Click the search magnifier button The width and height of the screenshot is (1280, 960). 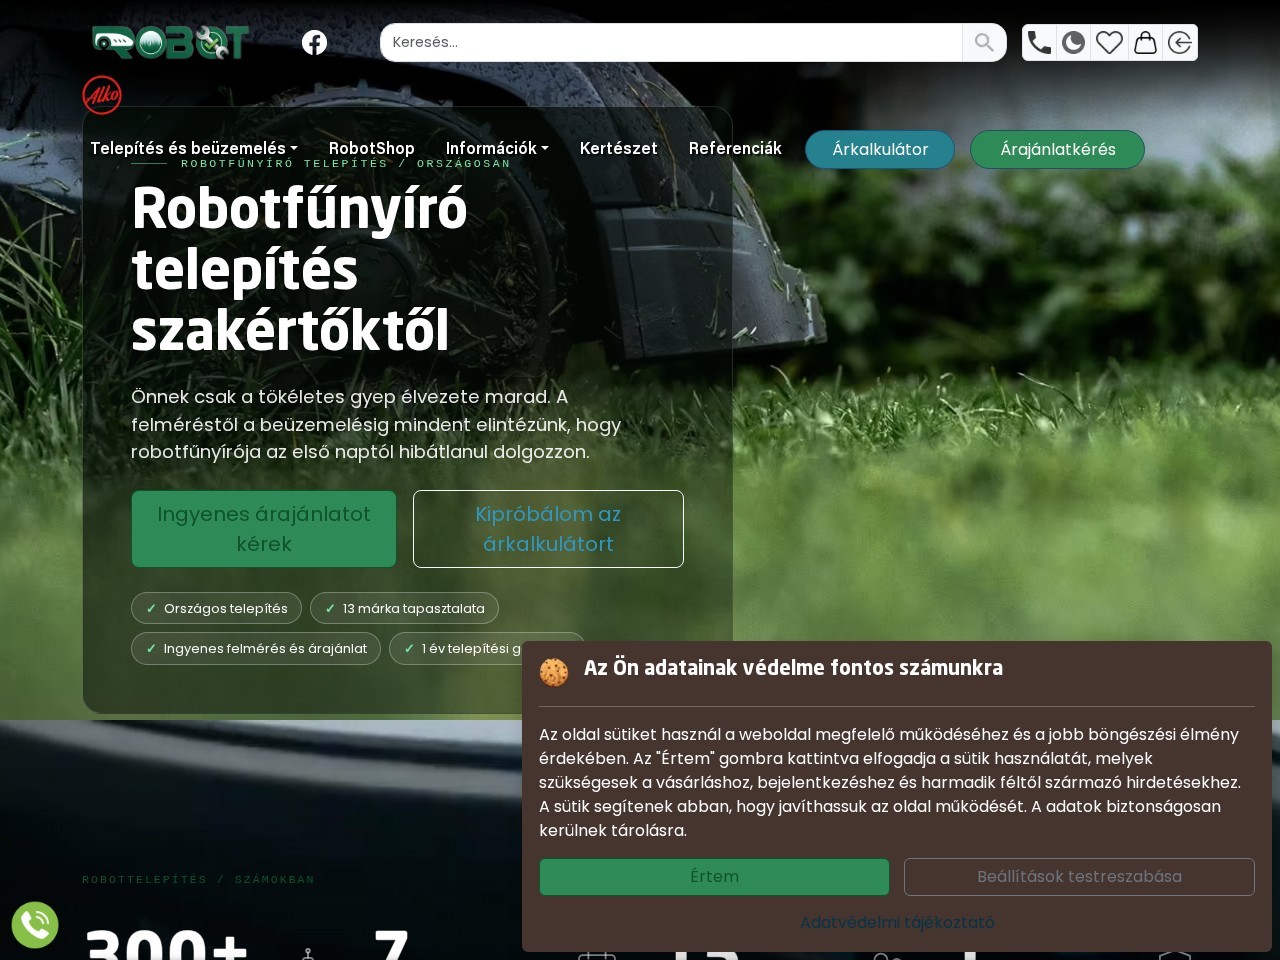[984, 42]
